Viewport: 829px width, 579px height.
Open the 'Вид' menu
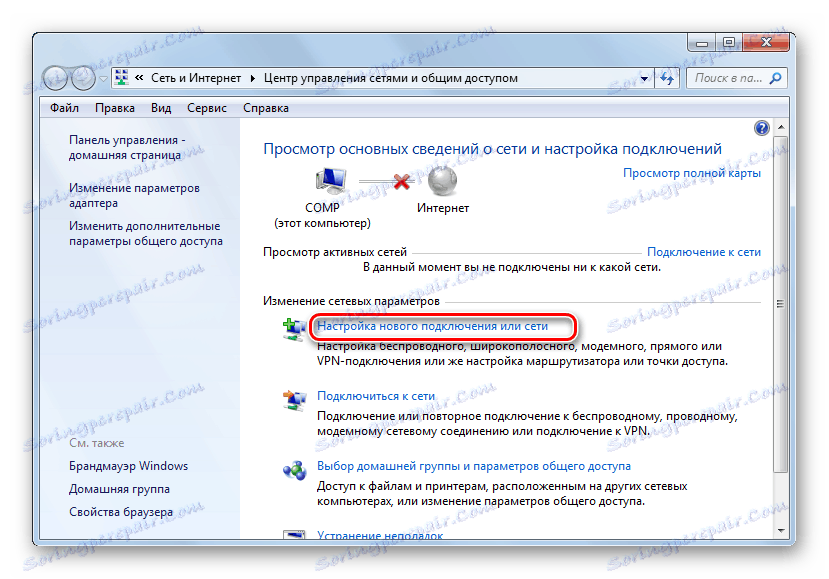161,108
